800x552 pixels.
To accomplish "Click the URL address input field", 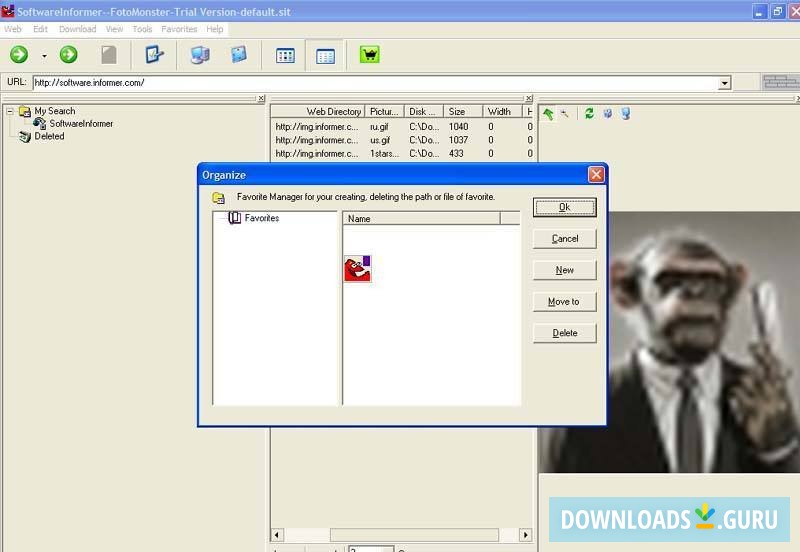I will pyautogui.click(x=376, y=83).
